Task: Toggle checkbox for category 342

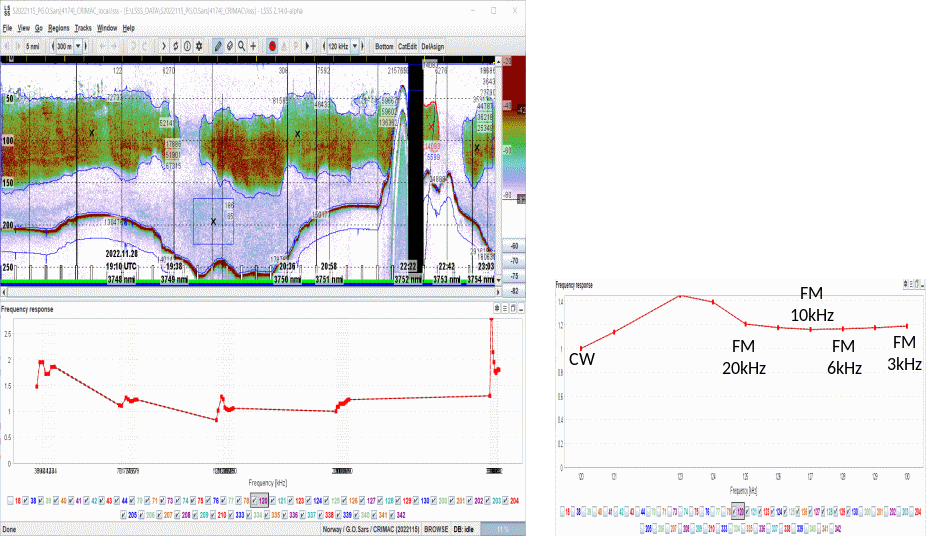Action: pyautogui.click(x=392, y=515)
